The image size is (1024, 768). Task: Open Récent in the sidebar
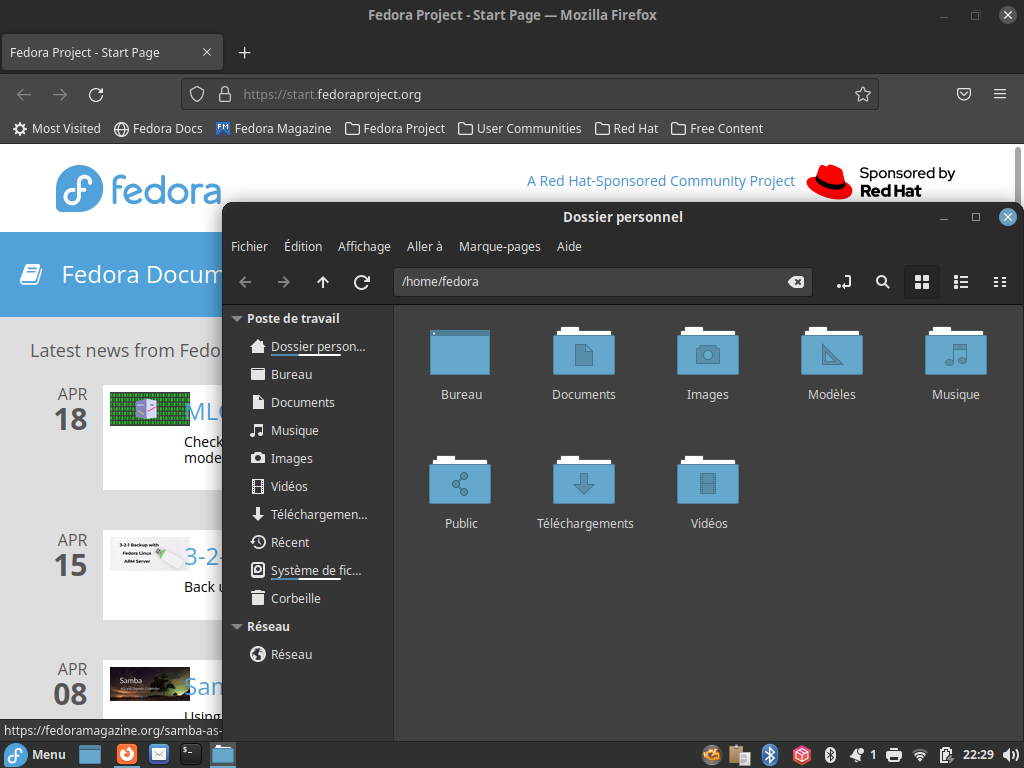point(280,543)
